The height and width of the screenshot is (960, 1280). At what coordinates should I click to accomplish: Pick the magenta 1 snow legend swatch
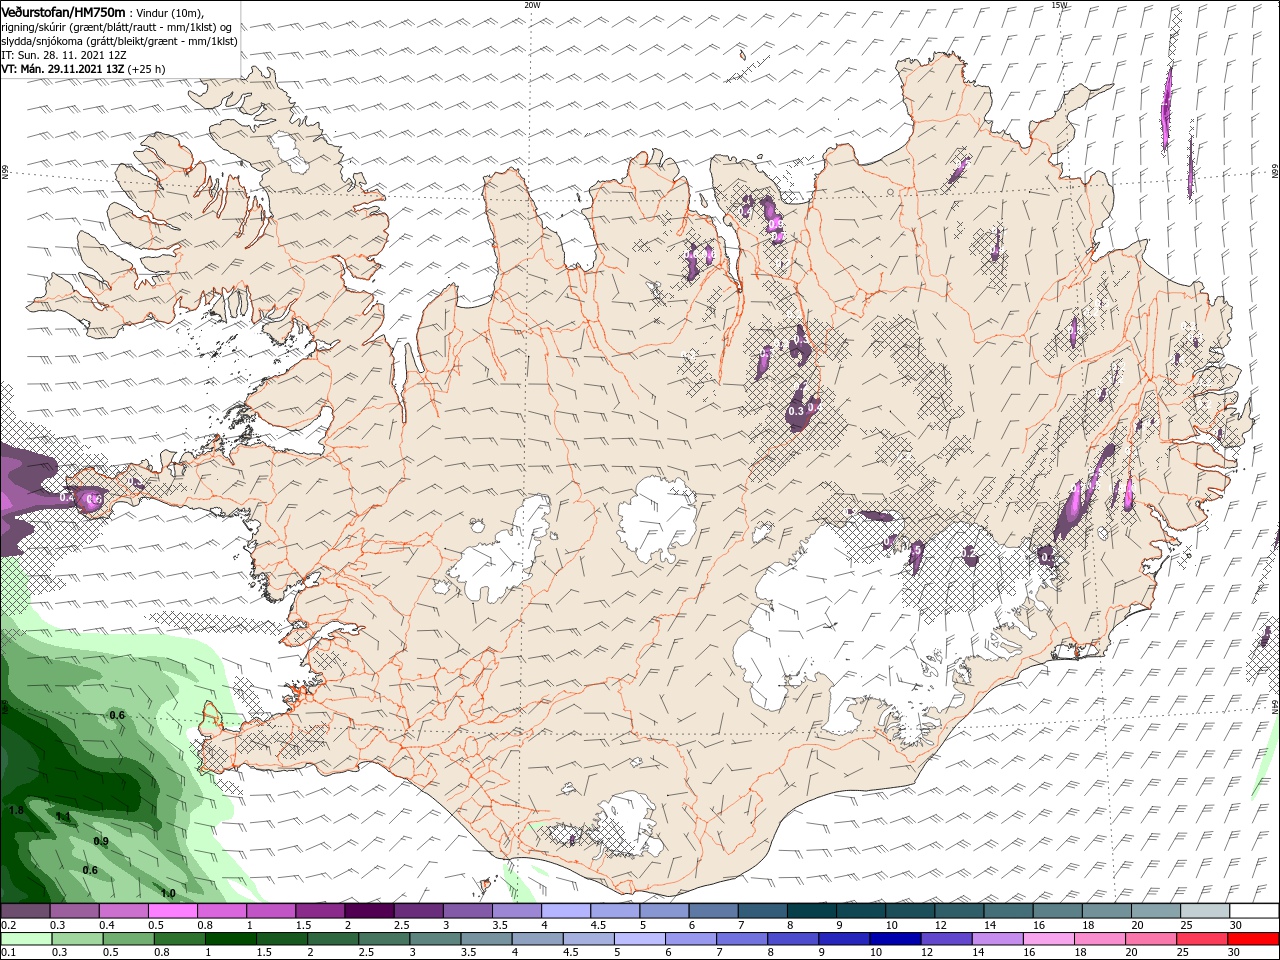pyautogui.click(x=271, y=911)
